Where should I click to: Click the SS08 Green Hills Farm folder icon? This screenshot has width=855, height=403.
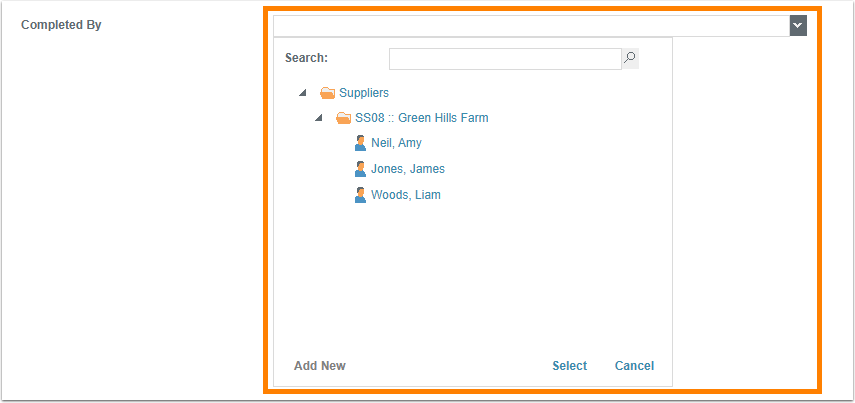[x=344, y=118]
